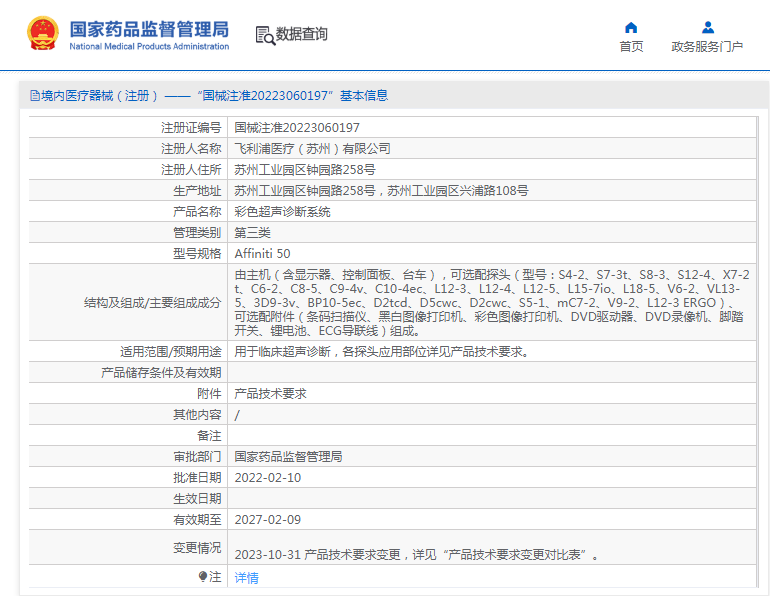Click the 型号规格 row label
Viewport: 770px width, 596px height.
(197, 253)
